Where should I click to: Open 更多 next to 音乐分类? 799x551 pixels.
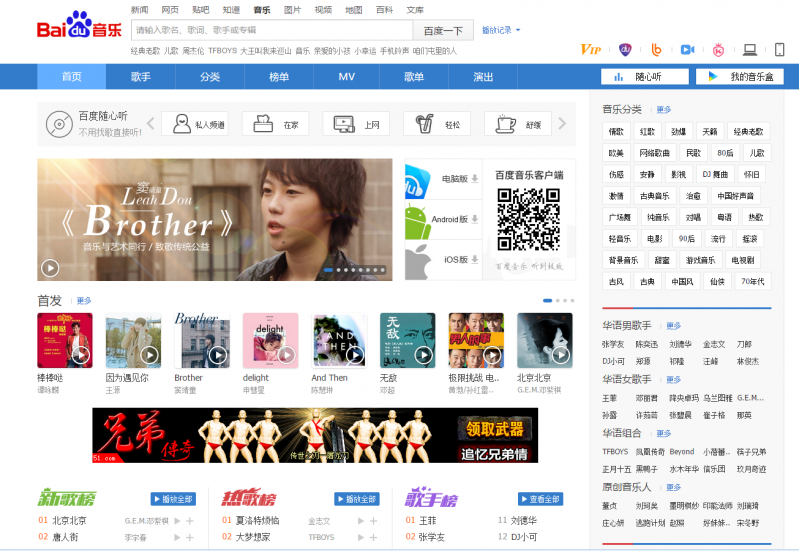point(664,110)
